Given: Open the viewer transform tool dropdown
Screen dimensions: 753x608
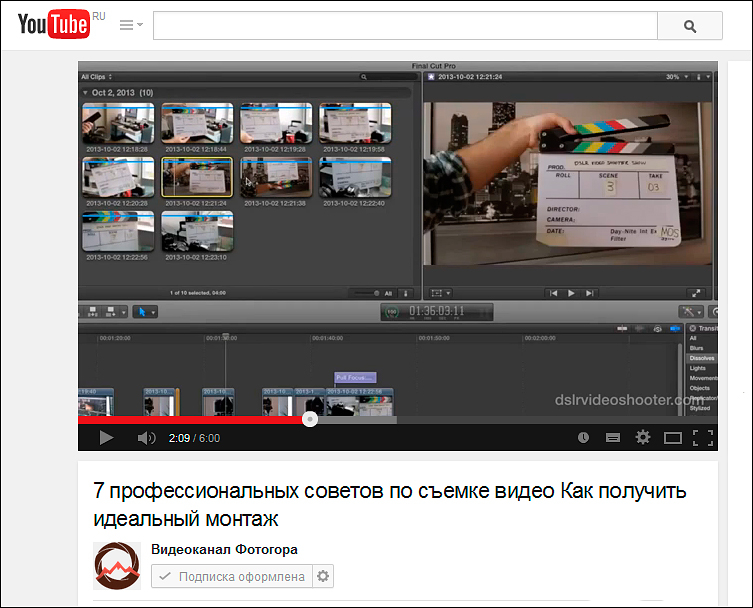Looking at the screenshot, I should click(441, 293).
